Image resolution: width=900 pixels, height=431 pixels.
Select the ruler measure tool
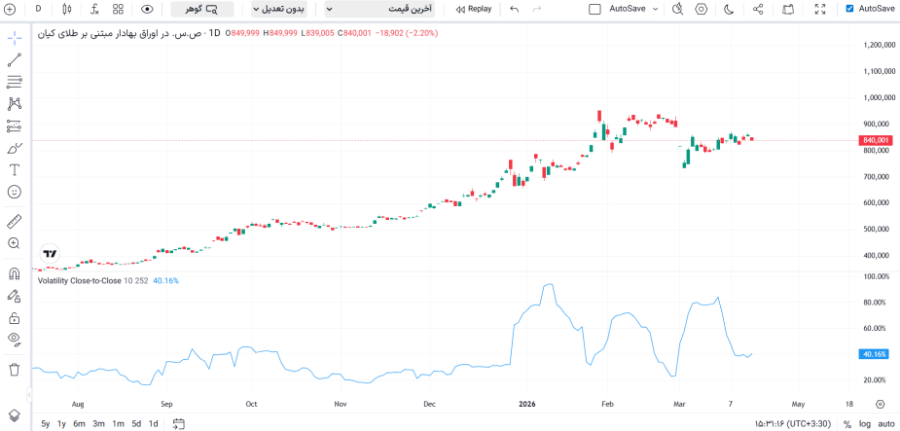coord(14,221)
